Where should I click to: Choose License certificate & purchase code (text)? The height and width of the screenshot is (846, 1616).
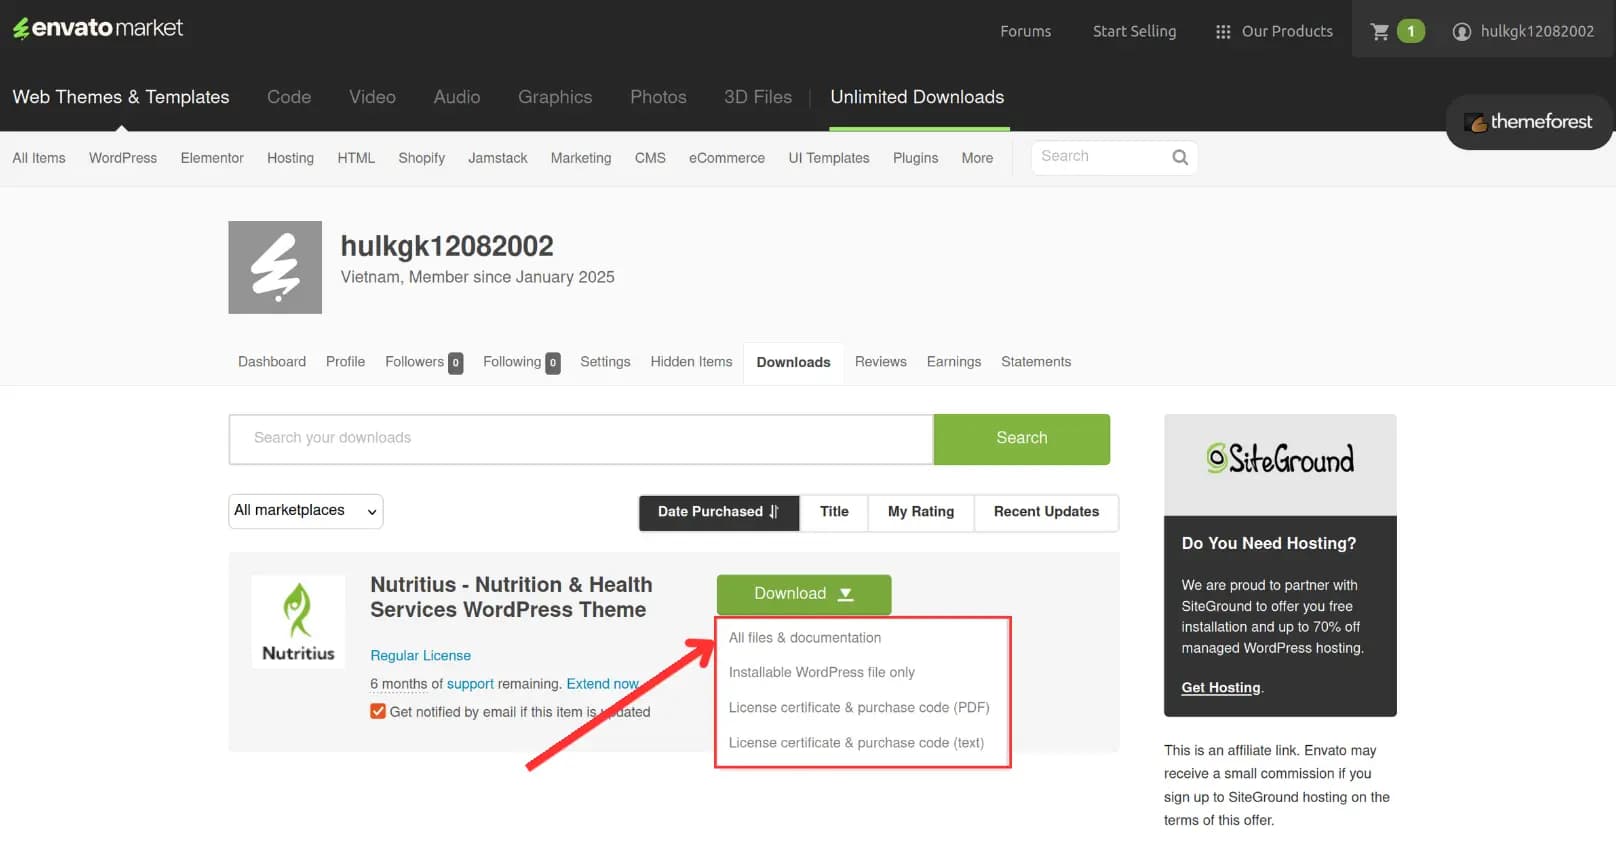856,743
